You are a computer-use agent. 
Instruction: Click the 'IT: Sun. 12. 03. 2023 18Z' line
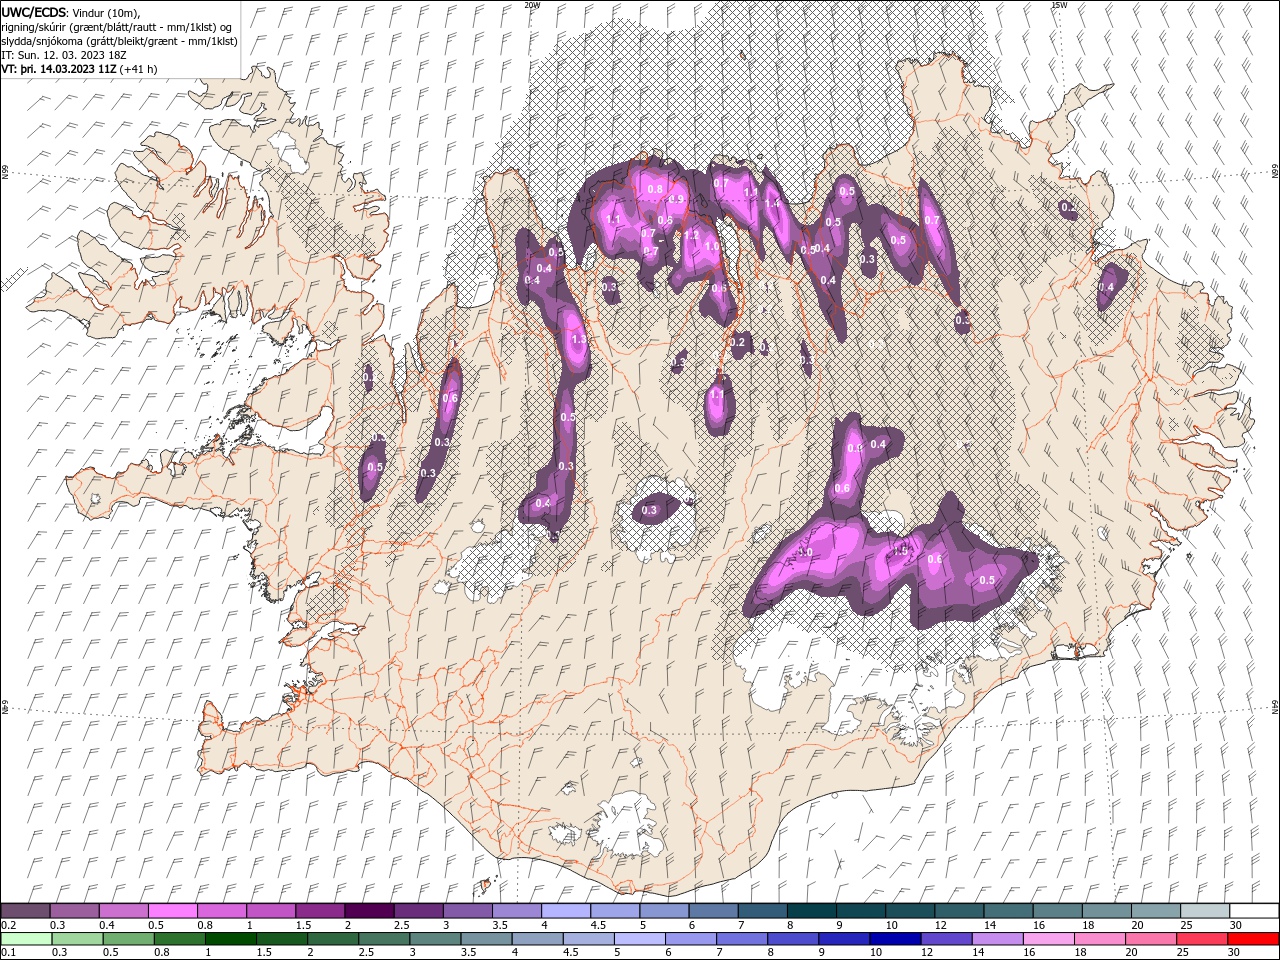(64, 55)
